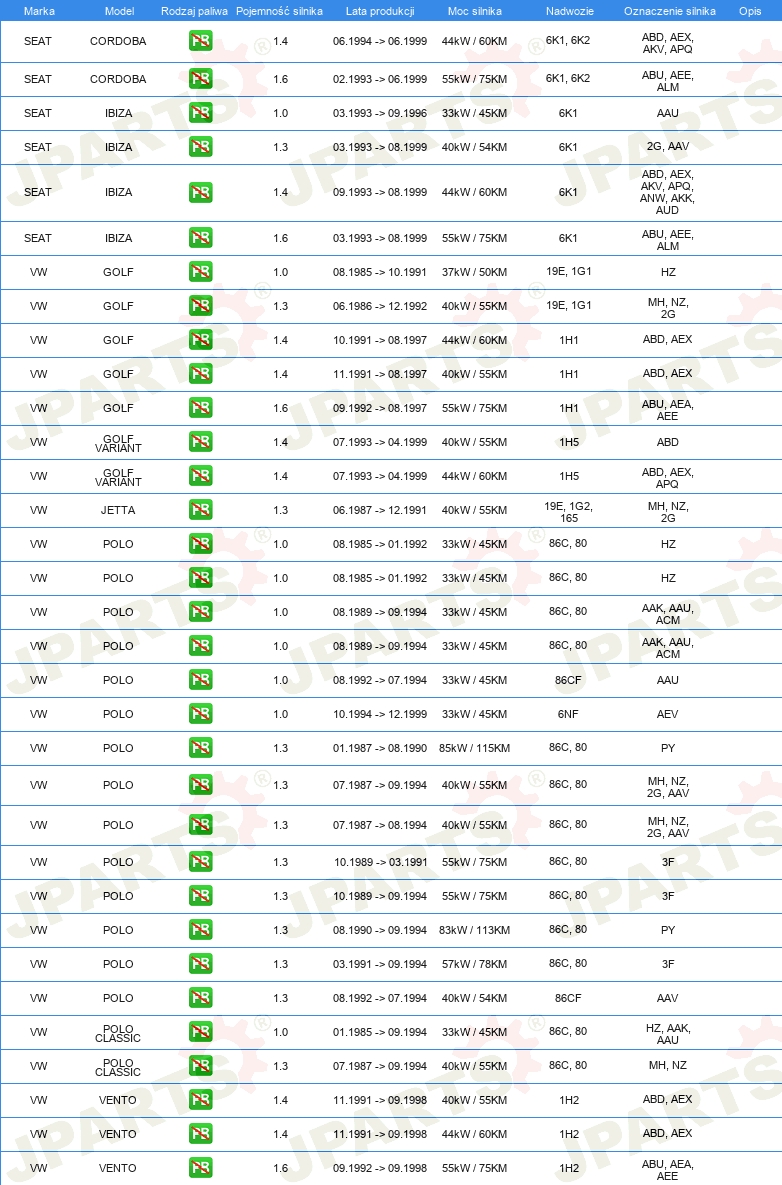Click fuel icon in VW GOLF 1.6 row
782x1185 pixels.
click(200, 407)
